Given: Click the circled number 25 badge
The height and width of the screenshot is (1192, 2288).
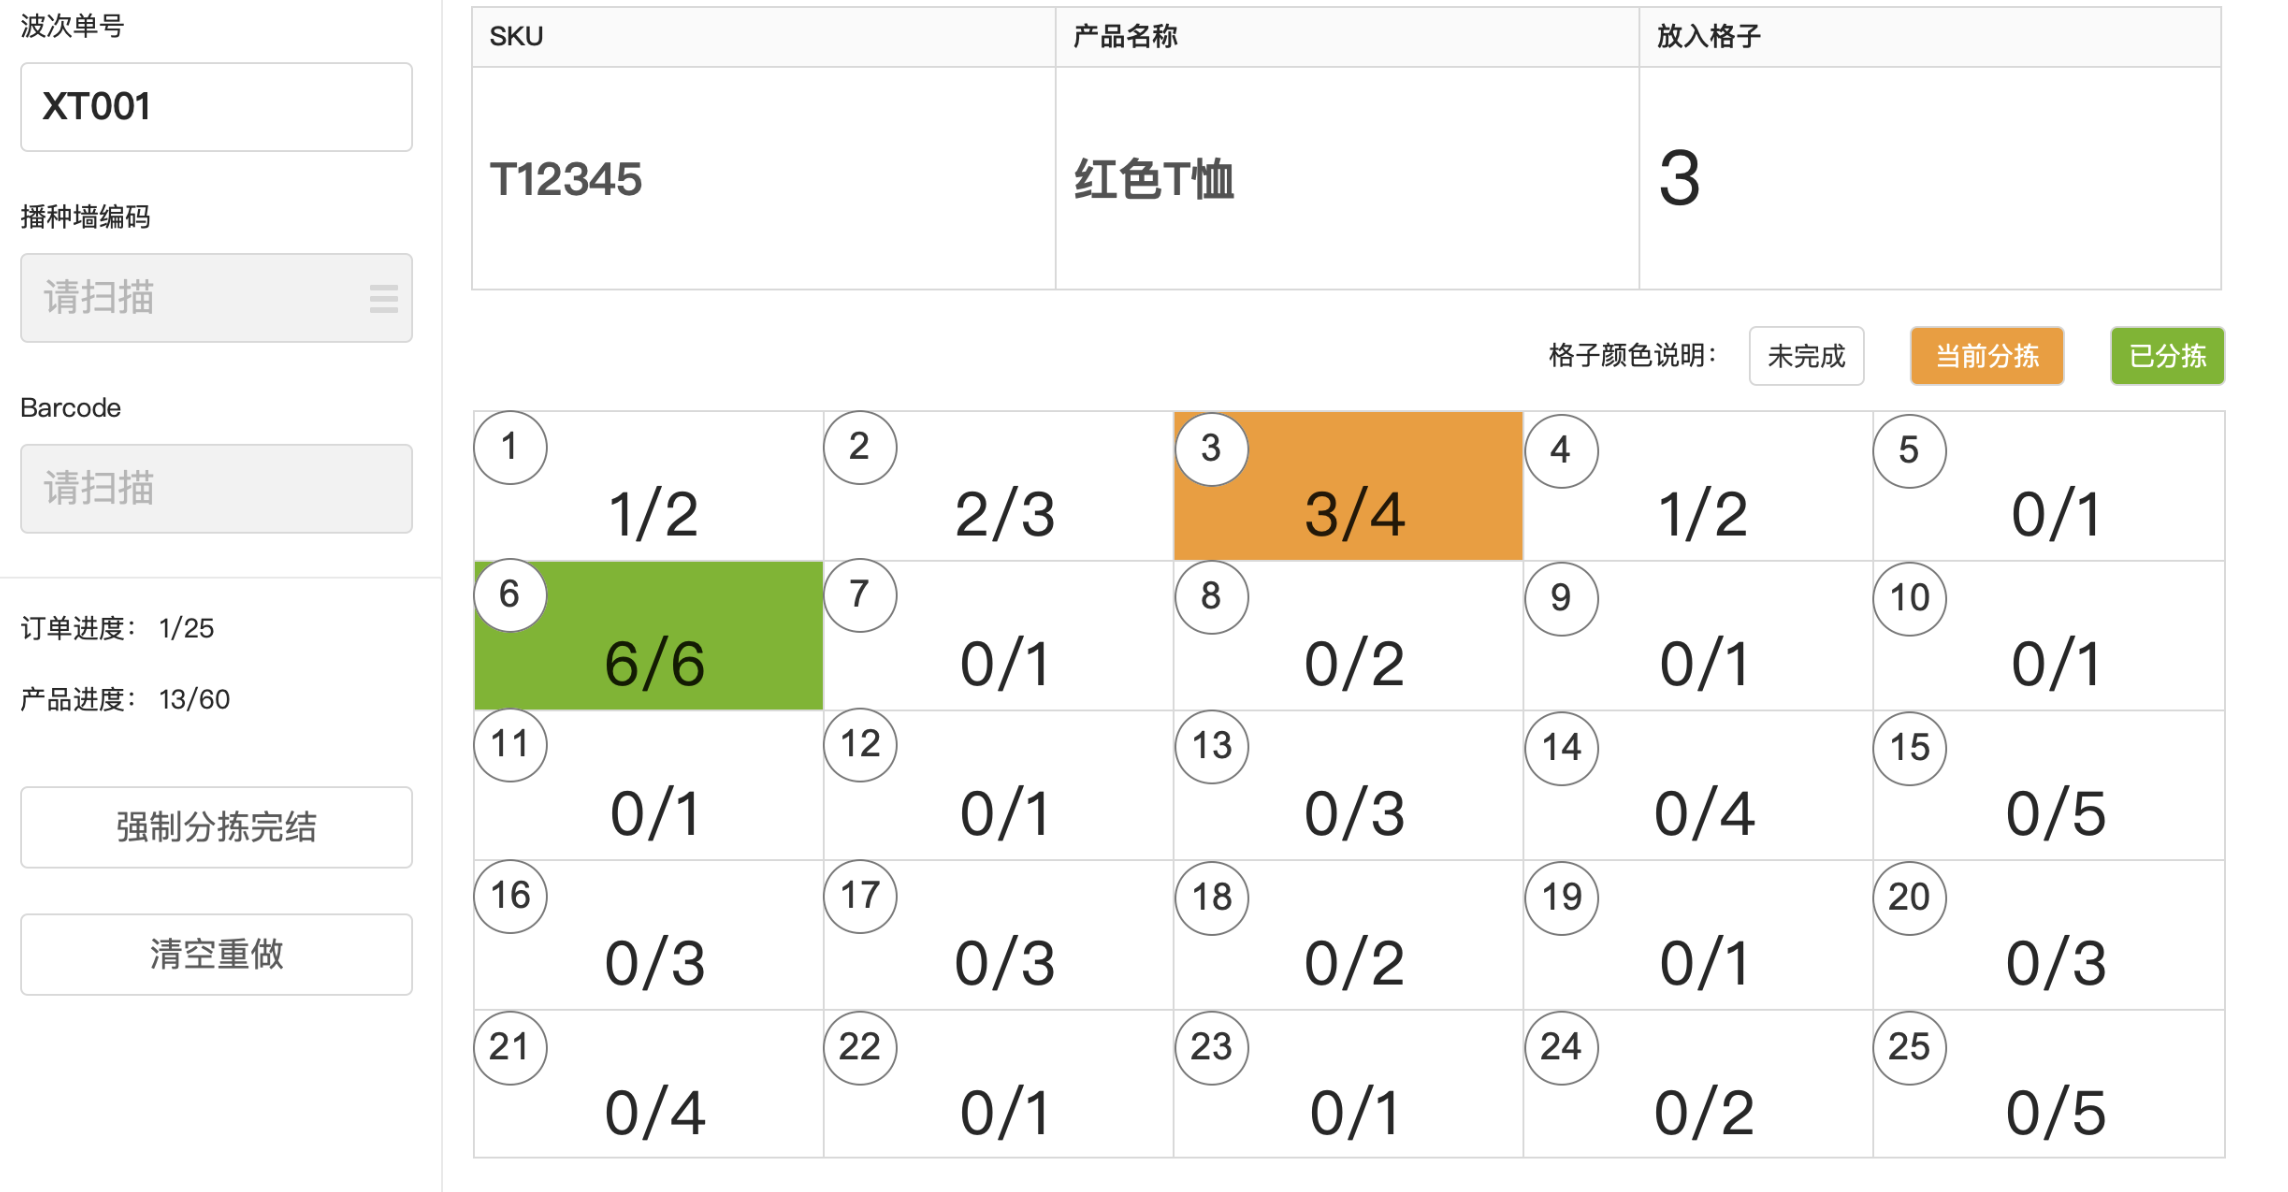Looking at the screenshot, I should 1909,1047.
